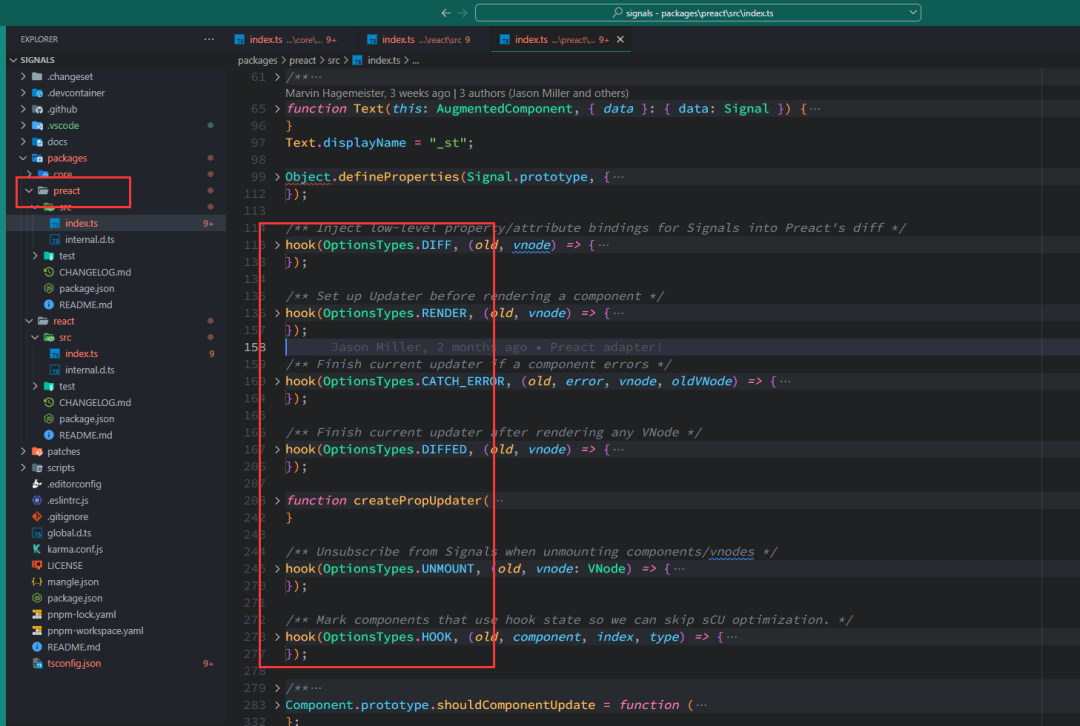Viewport: 1080px width, 726px height.
Task: Click the src breadcrumb segment
Action: click(x=334, y=61)
